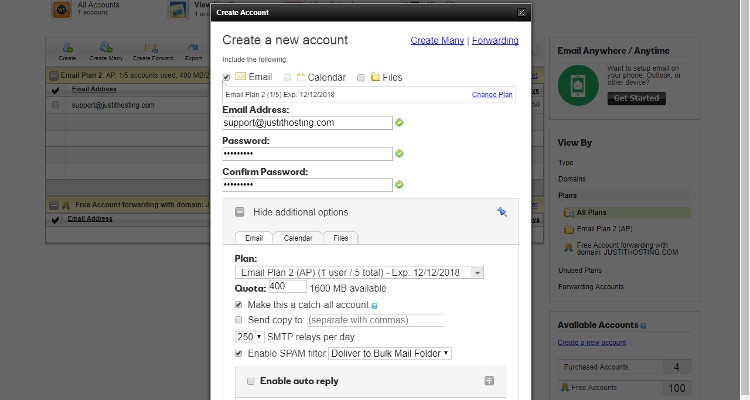Click Available Accounts help icon
This screenshot has height=400, width=750.
(643, 326)
